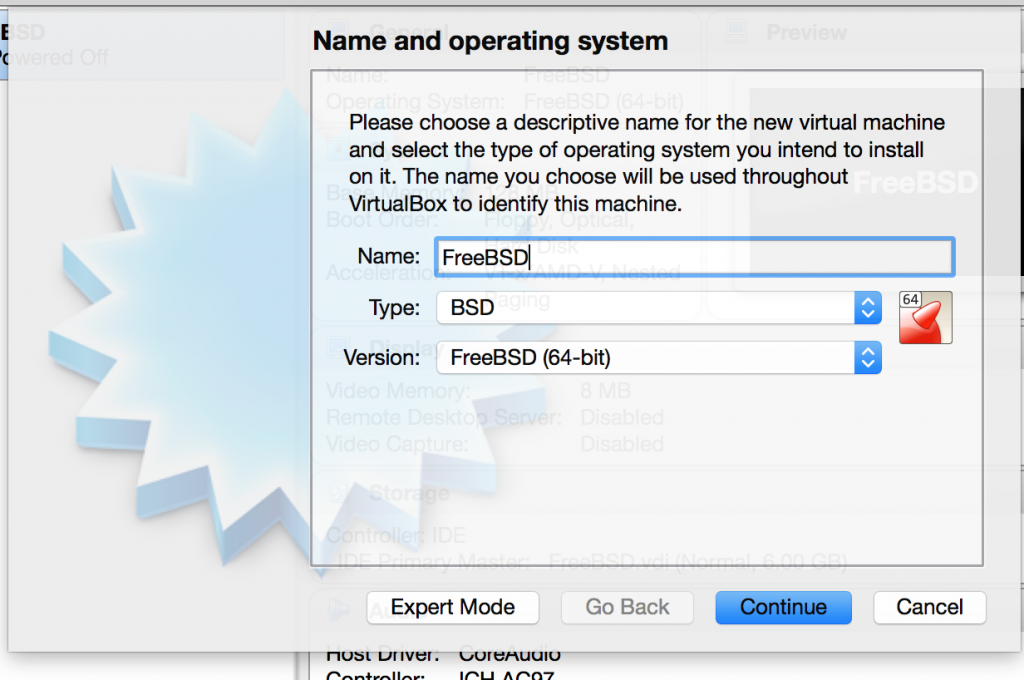The width and height of the screenshot is (1024, 680).
Task: Click the Go Back button
Action: (628, 607)
